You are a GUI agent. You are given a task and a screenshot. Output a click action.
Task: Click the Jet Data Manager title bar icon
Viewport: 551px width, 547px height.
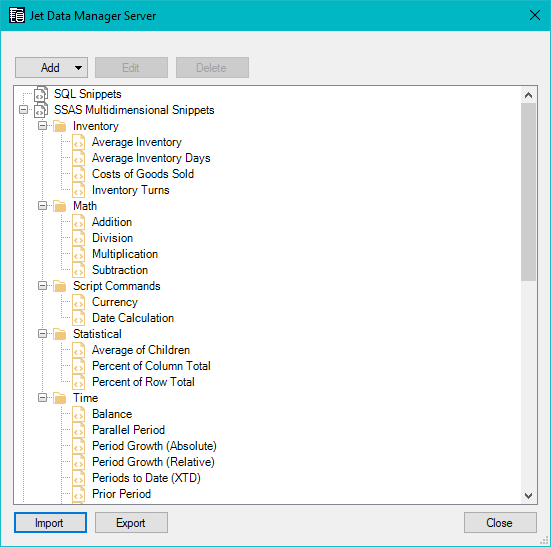[17, 15]
